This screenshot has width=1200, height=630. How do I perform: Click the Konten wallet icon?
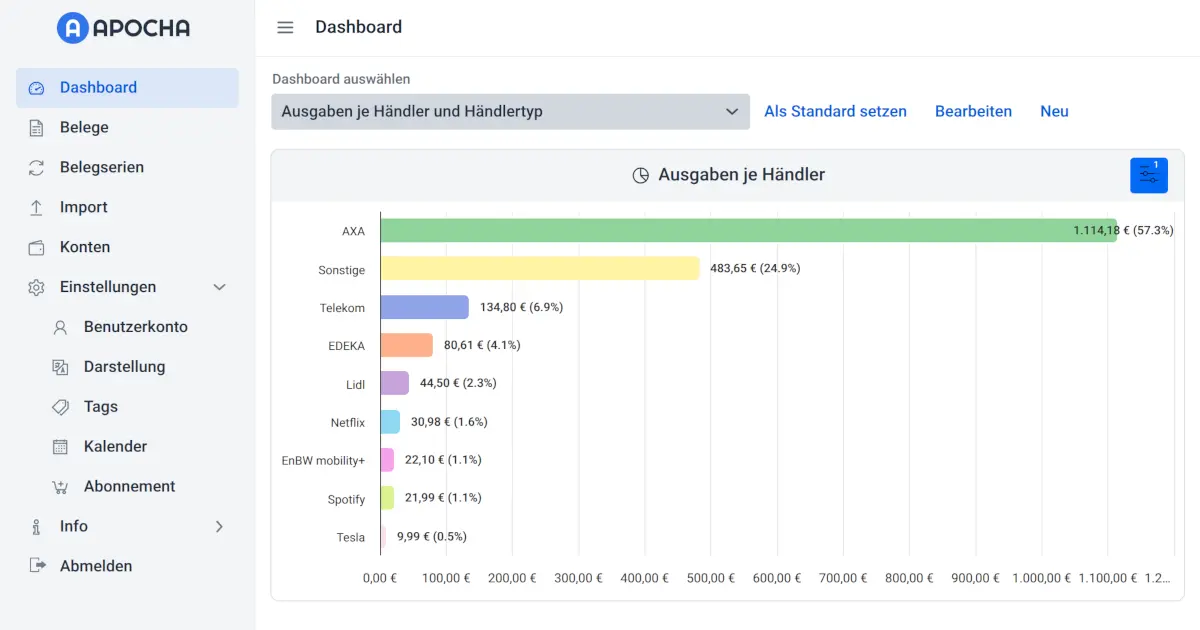37,248
